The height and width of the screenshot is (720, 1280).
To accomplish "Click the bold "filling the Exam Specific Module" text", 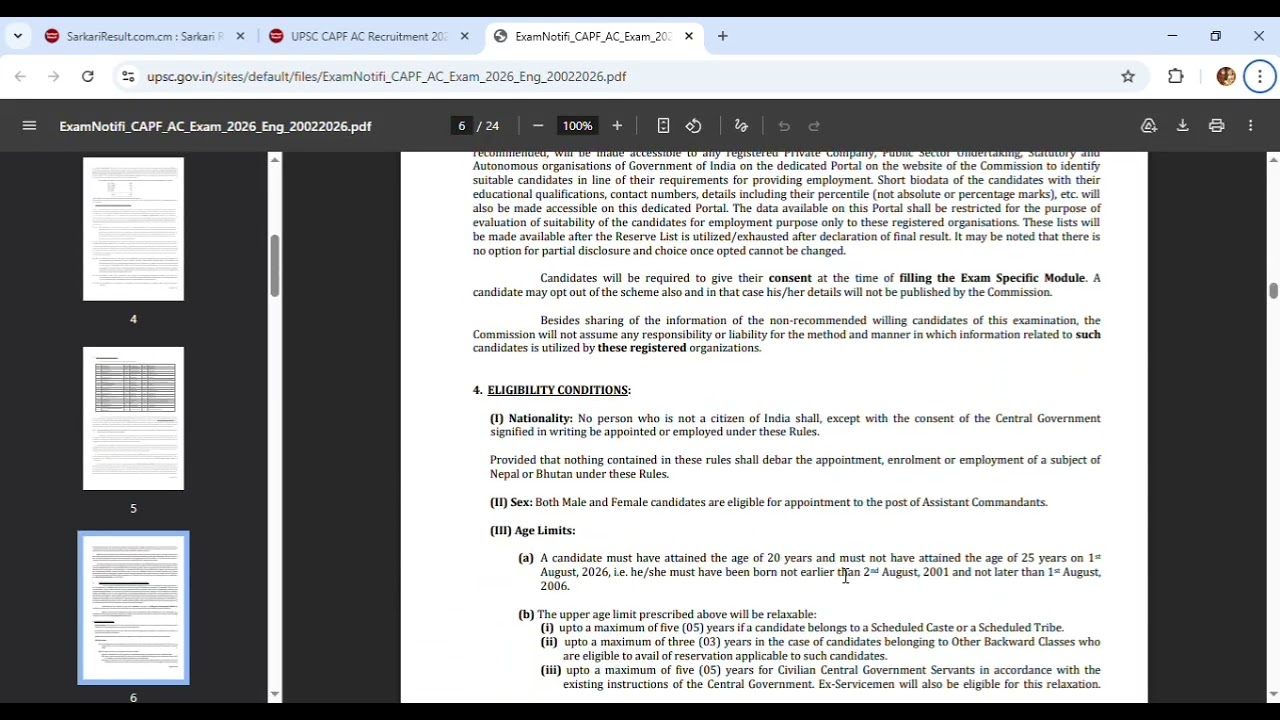I will (x=992, y=278).
